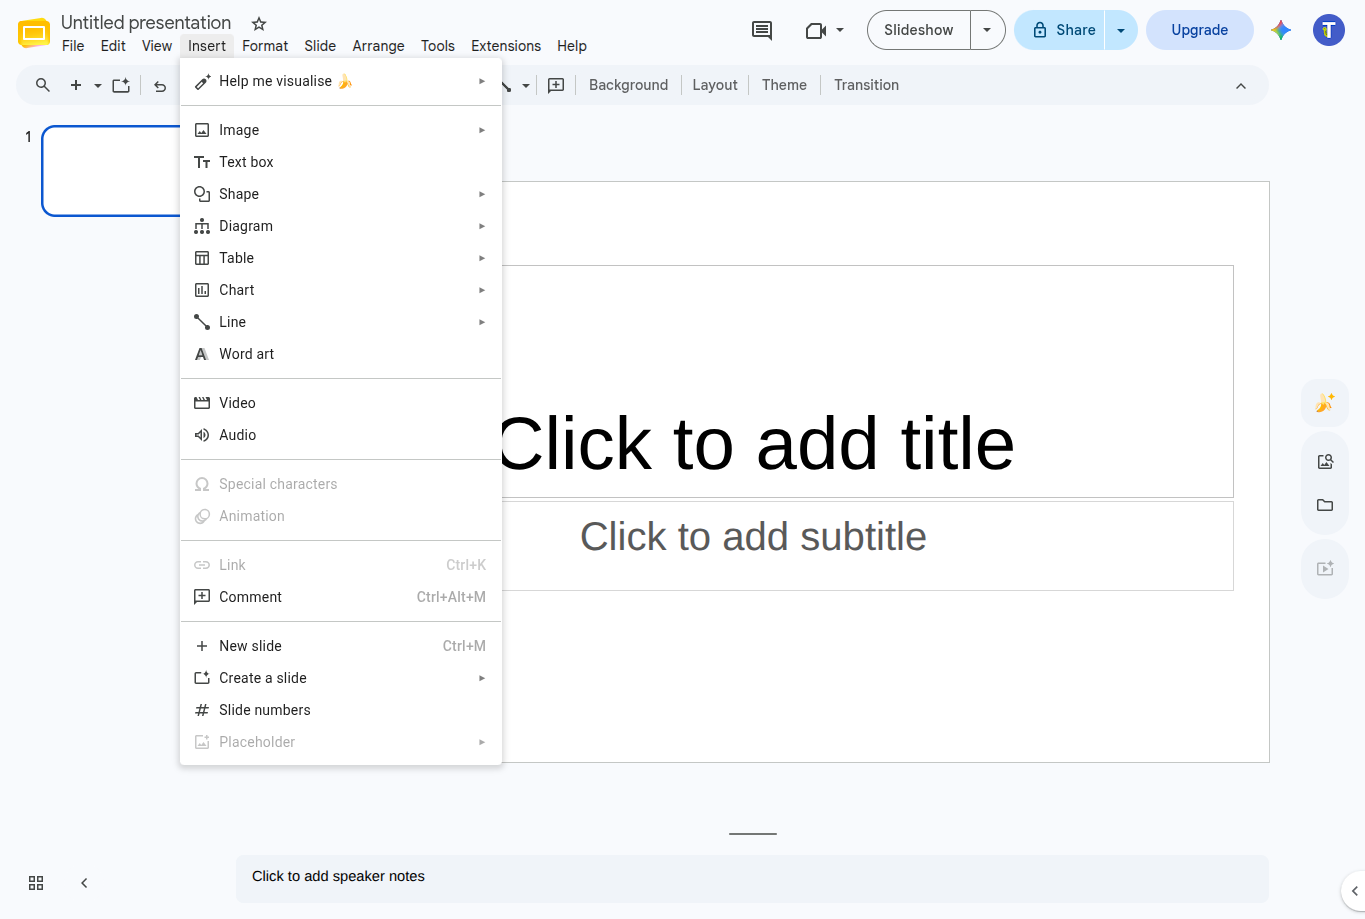Undo the last action
Image resolution: width=1365 pixels, height=919 pixels.
click(160, 85)
